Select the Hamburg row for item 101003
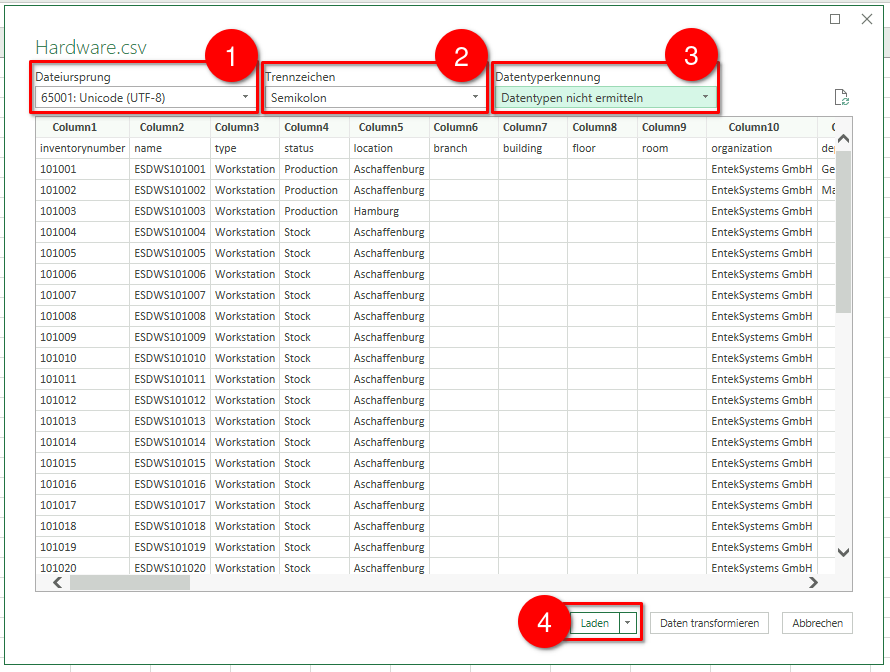890x672 pixels. [374, 211]
